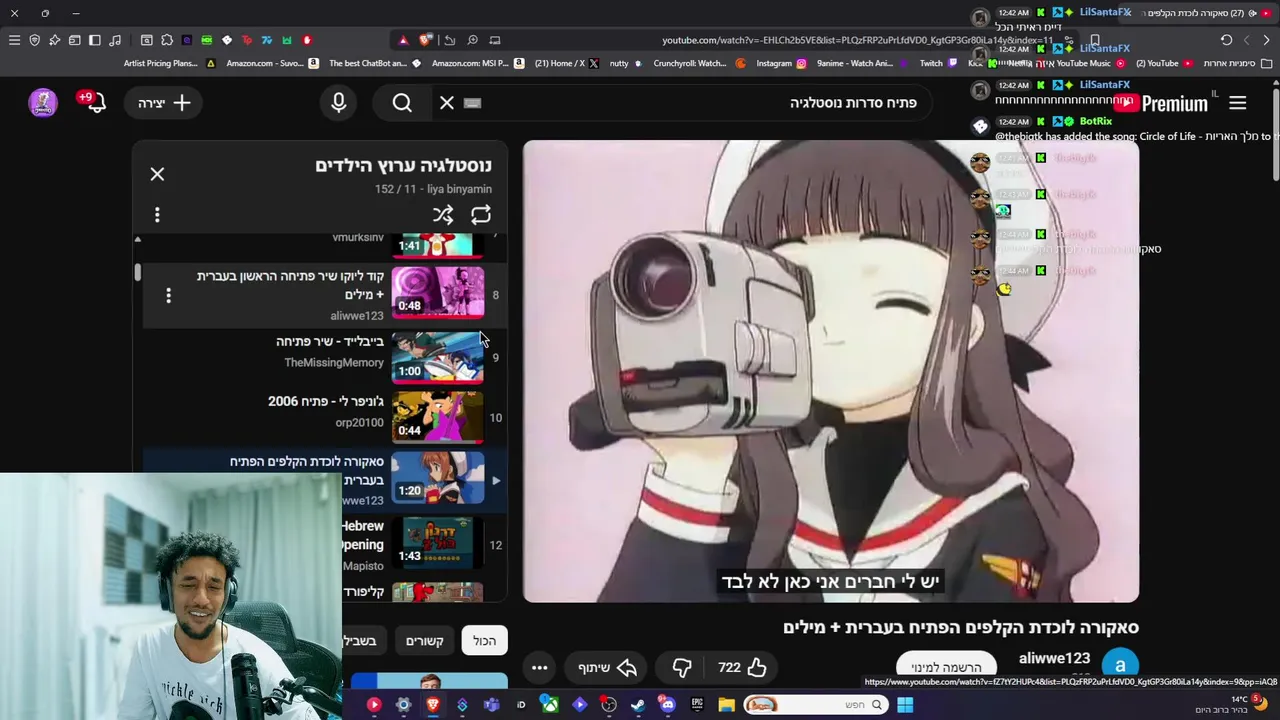Select the קשורים filter chip
This screenshot has height=720, width=1280.
pyautogui.click(x=424, y=640)
